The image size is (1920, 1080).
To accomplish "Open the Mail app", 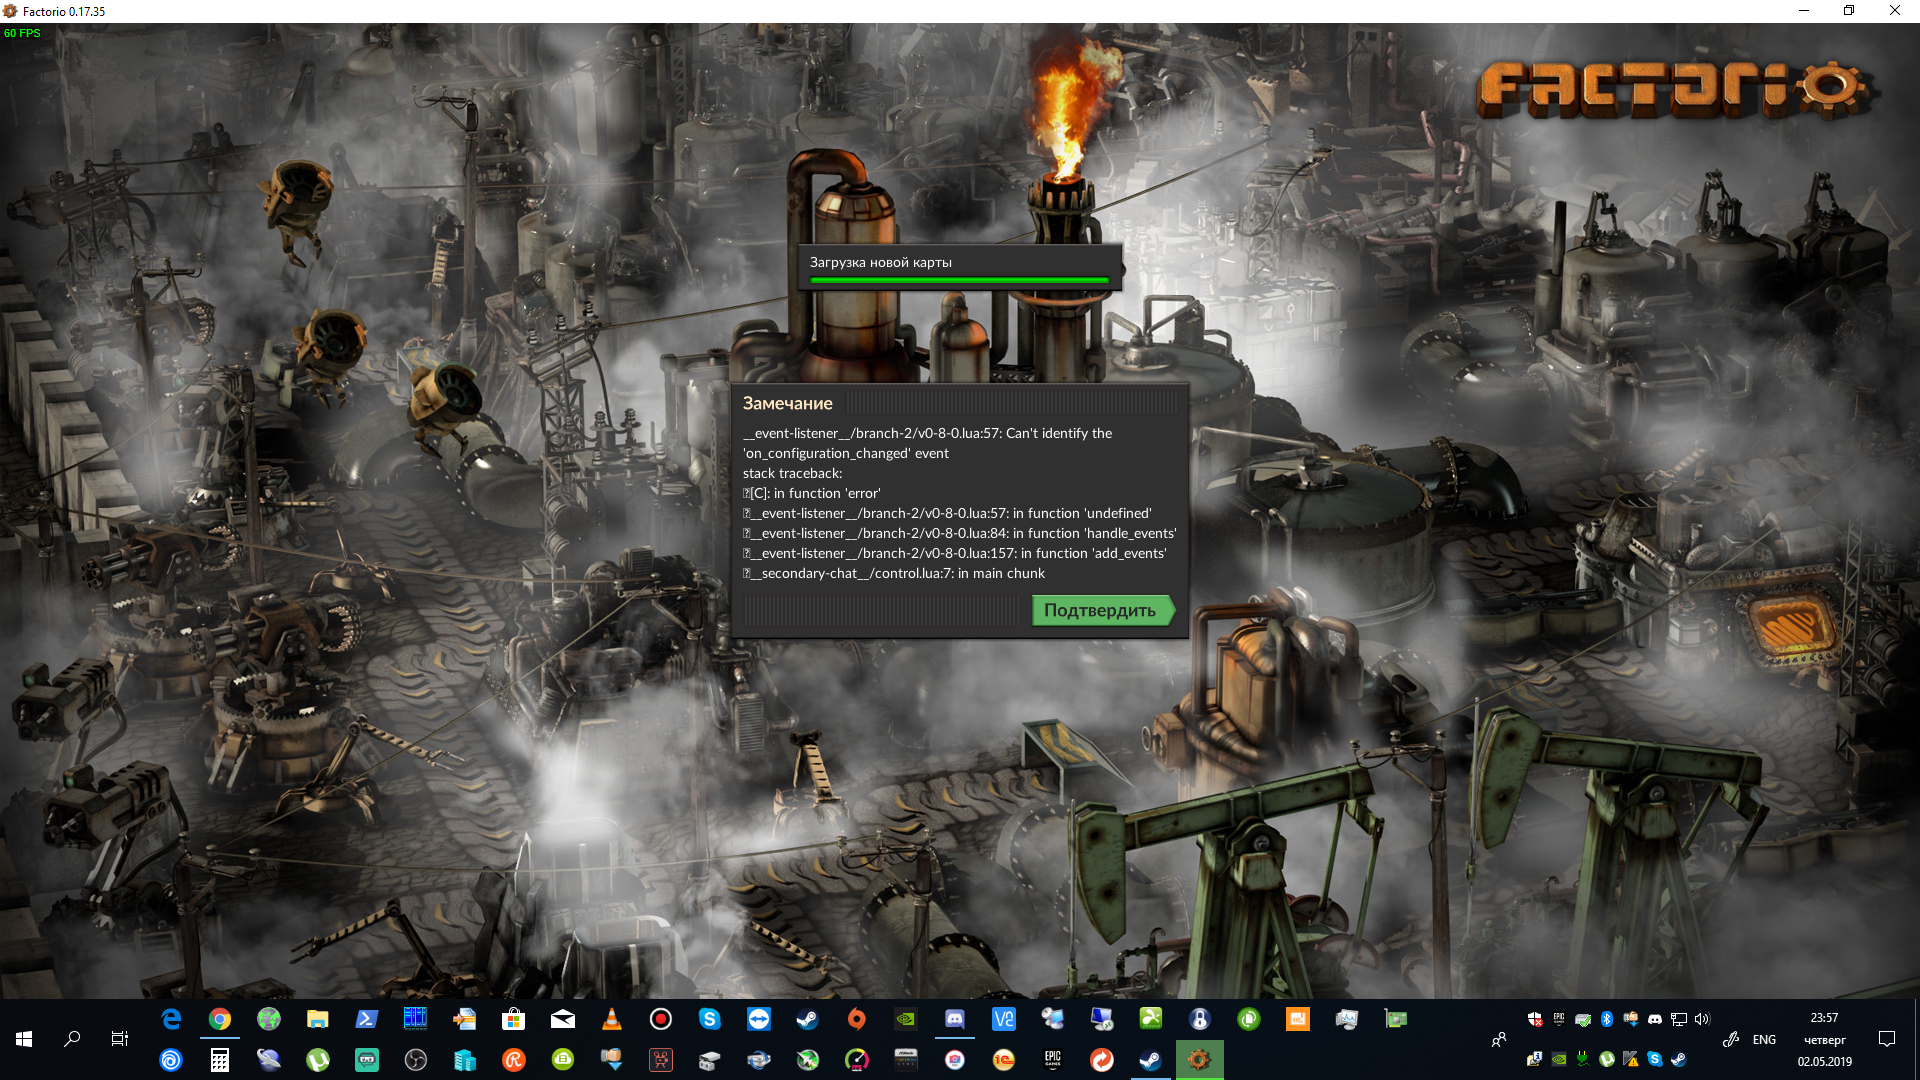I will [563, 1019].
